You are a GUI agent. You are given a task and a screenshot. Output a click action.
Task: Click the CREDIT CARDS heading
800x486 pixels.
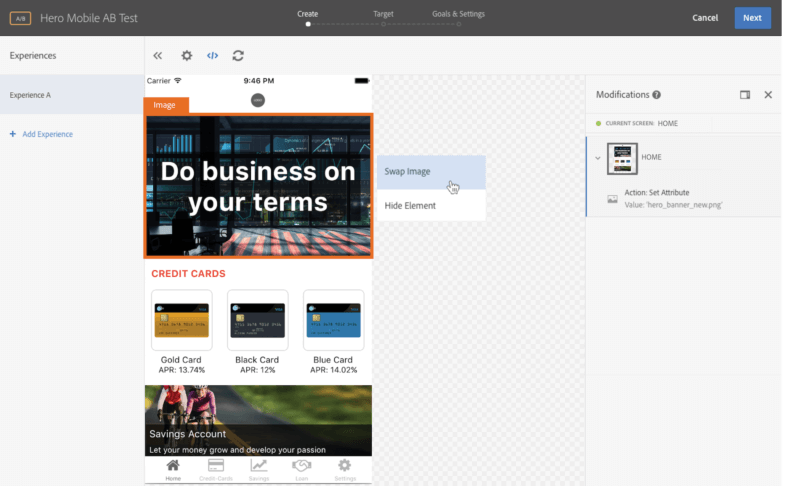click(x=188, y=274)
